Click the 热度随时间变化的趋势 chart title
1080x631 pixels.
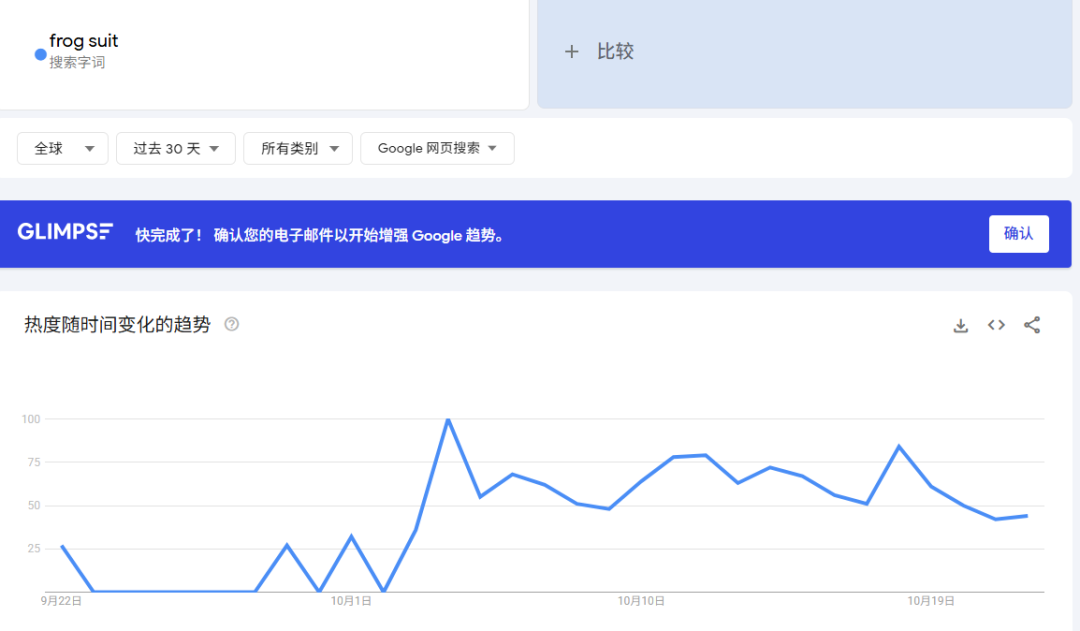pos(118,325)
